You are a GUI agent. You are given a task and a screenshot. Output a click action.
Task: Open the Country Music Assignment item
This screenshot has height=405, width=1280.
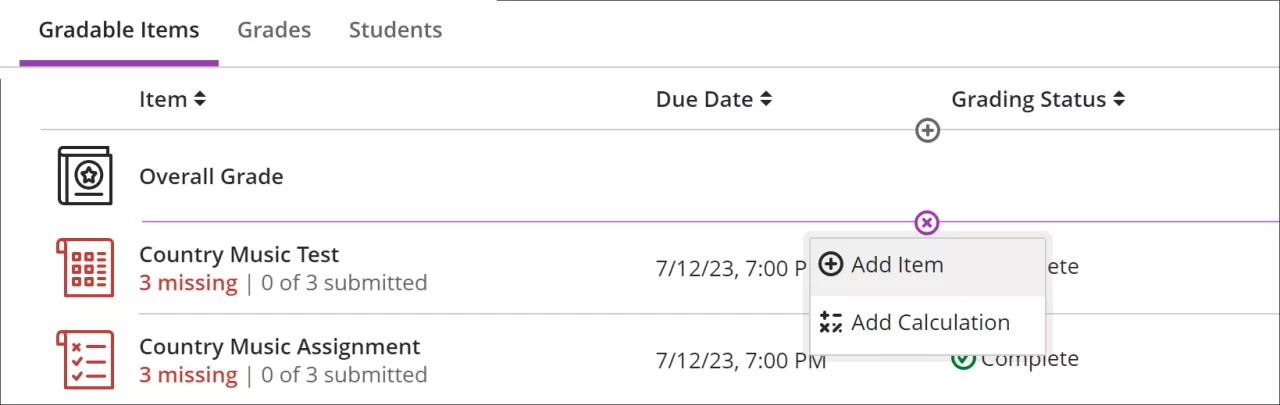279,346
